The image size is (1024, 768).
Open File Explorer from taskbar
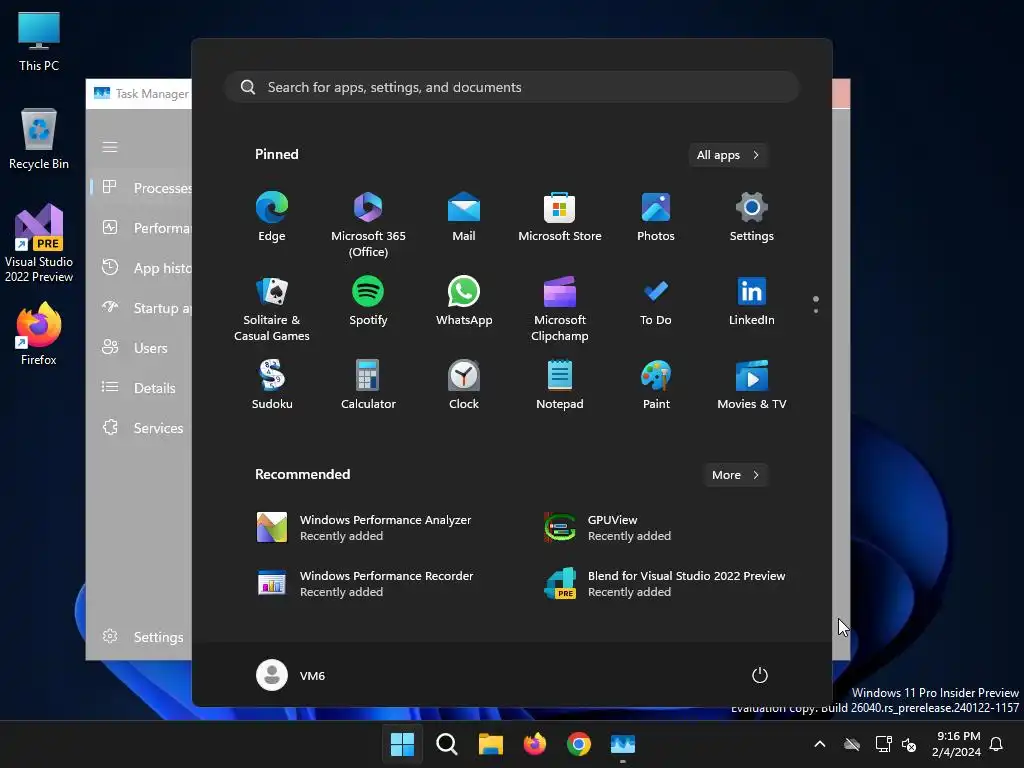click(490, 744)
